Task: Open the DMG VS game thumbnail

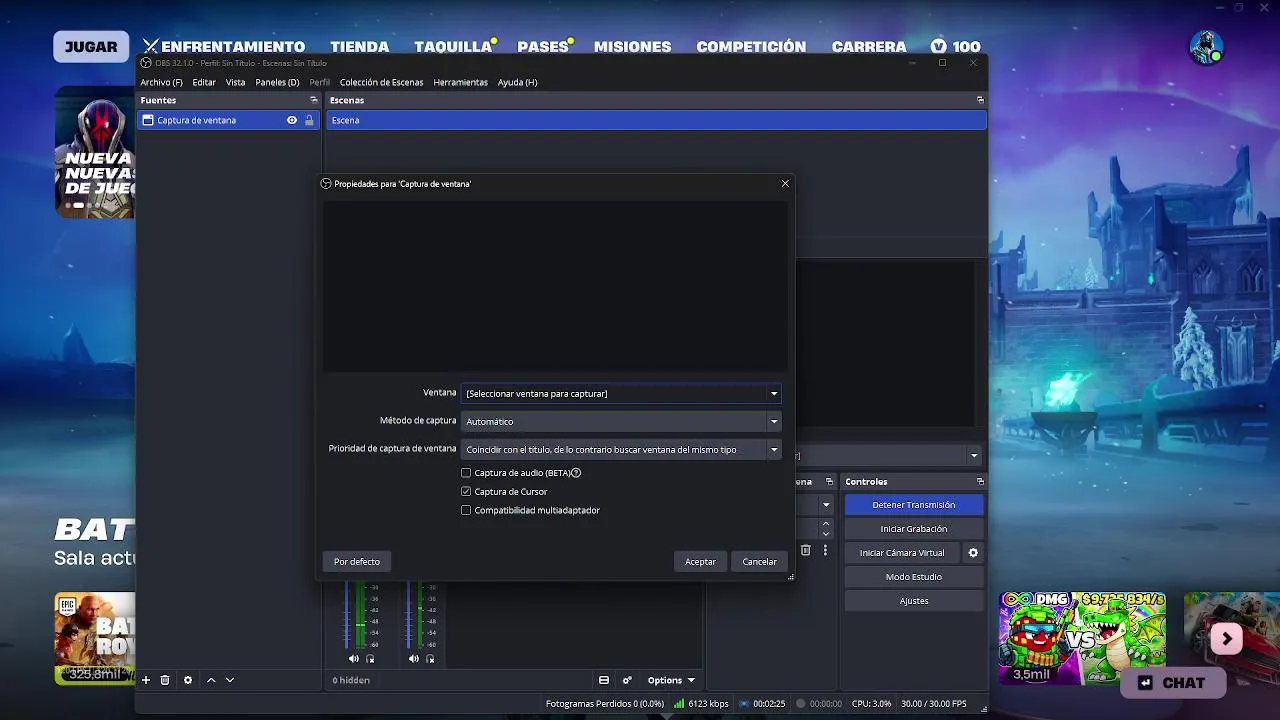Action: tap(1082, 638)
